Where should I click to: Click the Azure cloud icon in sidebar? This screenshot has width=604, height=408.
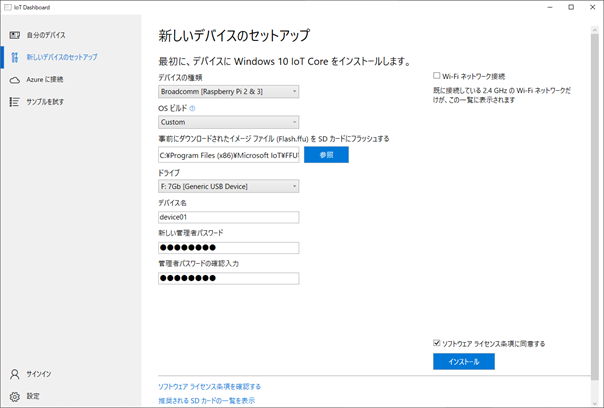(15, 80)
